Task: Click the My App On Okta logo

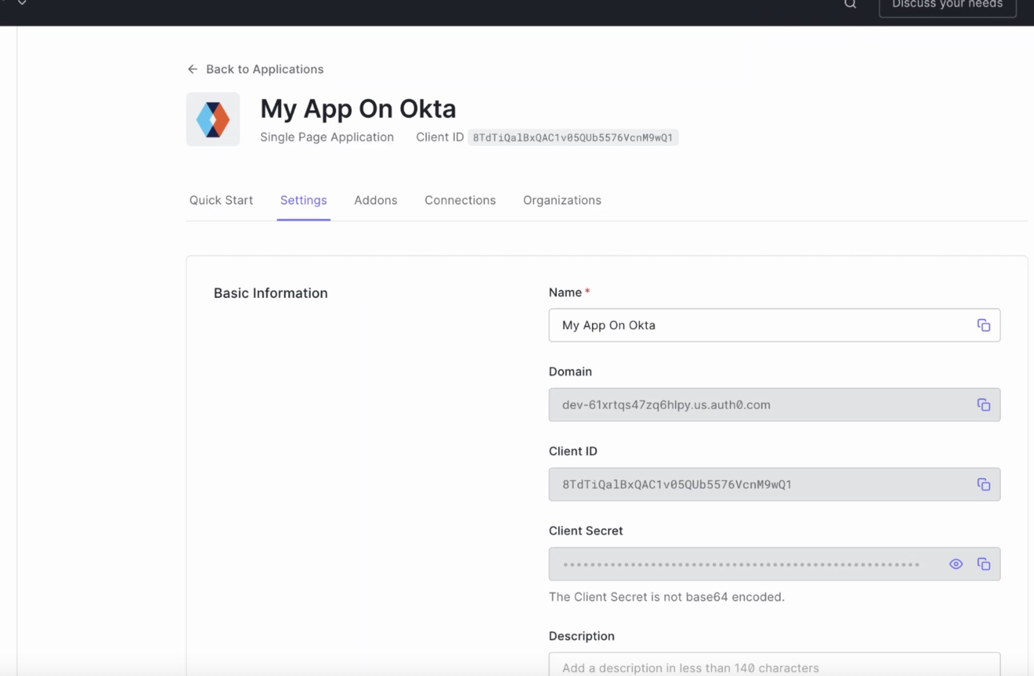Action: [213, 119]
